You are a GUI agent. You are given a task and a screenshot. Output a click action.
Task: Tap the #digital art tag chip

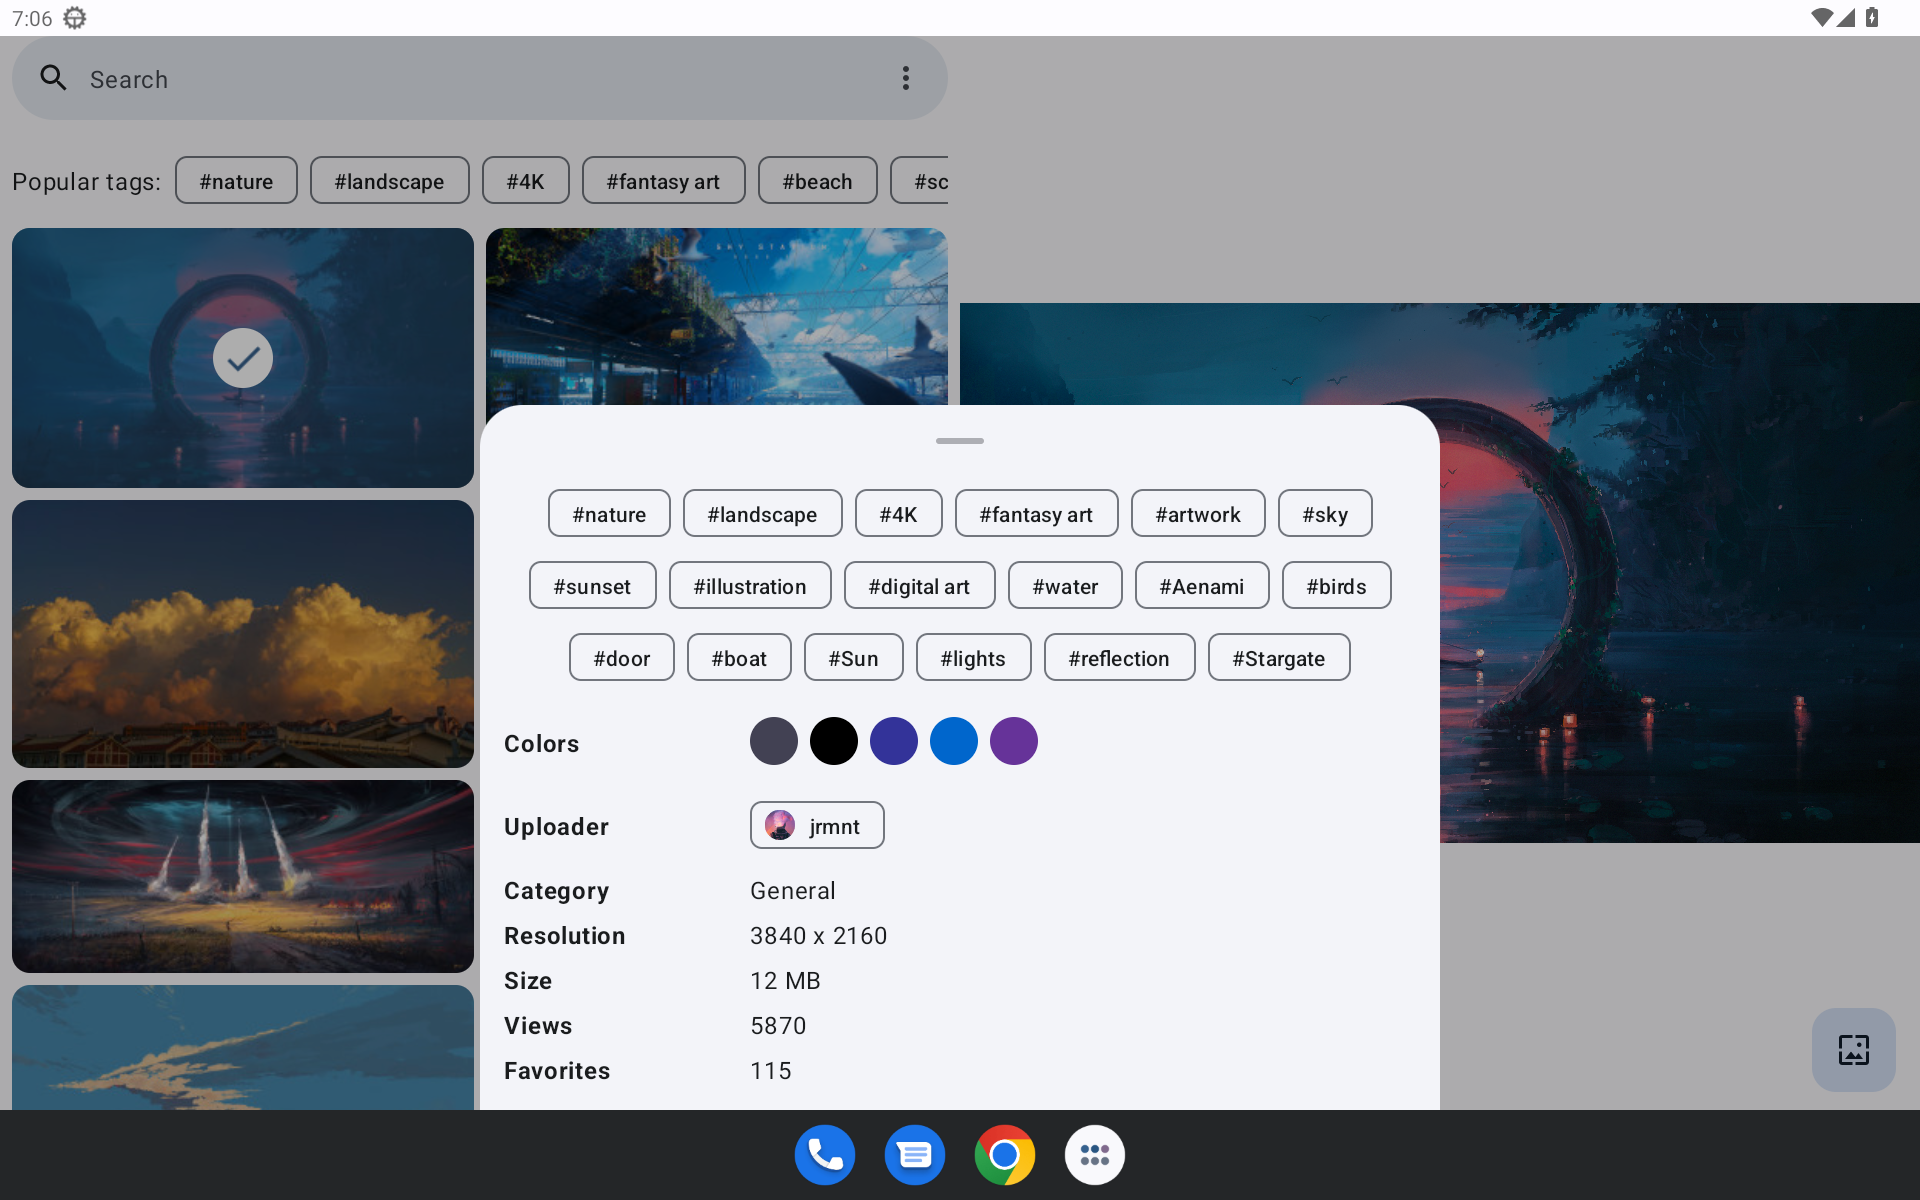918,586
